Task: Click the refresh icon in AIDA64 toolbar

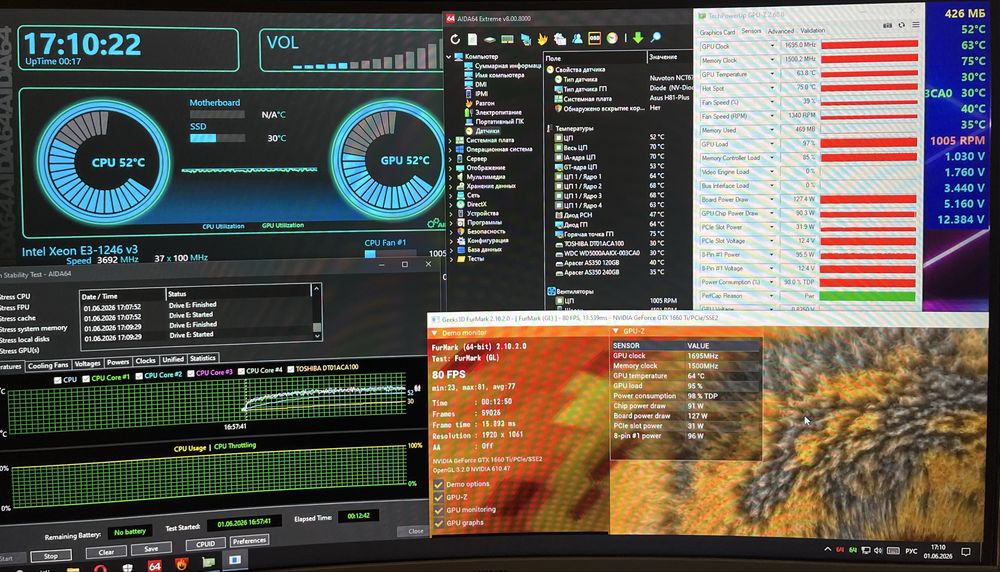Action: (455, 39)
